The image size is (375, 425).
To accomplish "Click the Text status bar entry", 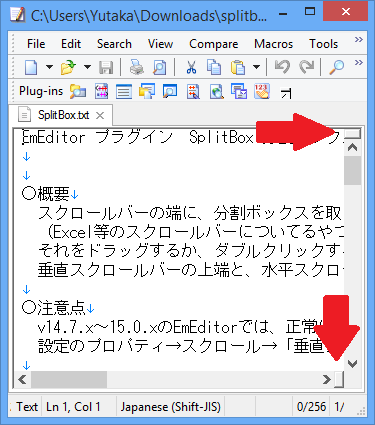I will coord(27,407).
